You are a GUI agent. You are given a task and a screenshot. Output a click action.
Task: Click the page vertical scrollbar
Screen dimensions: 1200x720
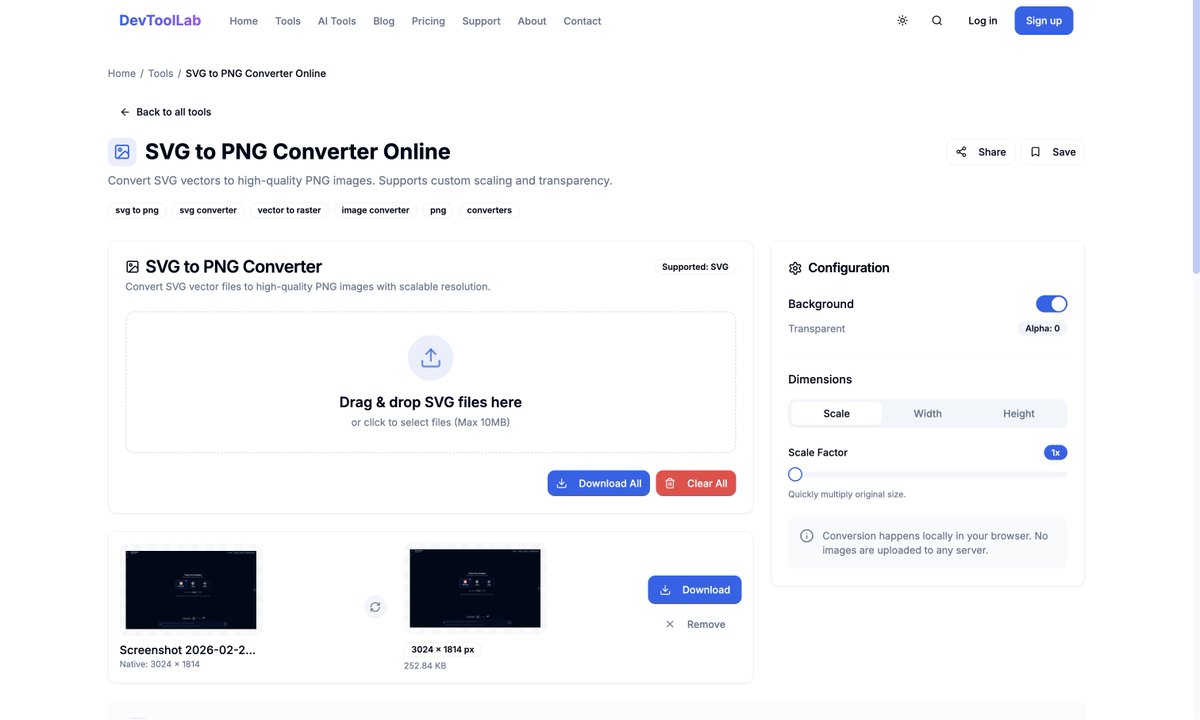coord(1196,136)
